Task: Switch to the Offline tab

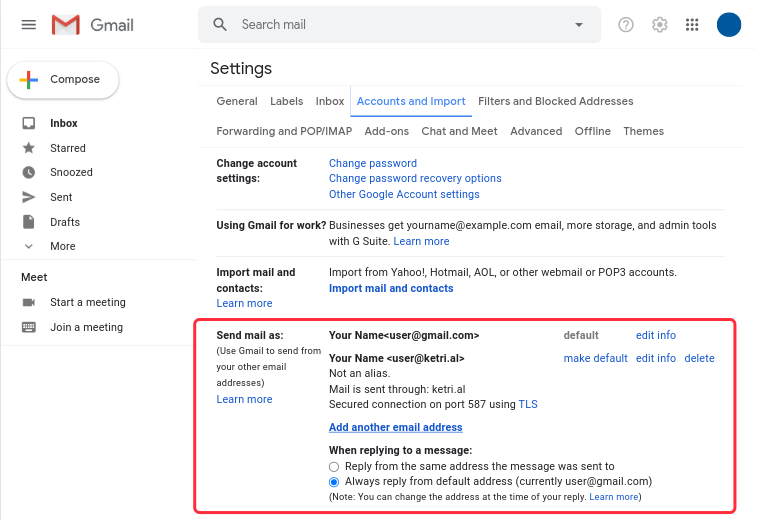Action: coord(592,131)
